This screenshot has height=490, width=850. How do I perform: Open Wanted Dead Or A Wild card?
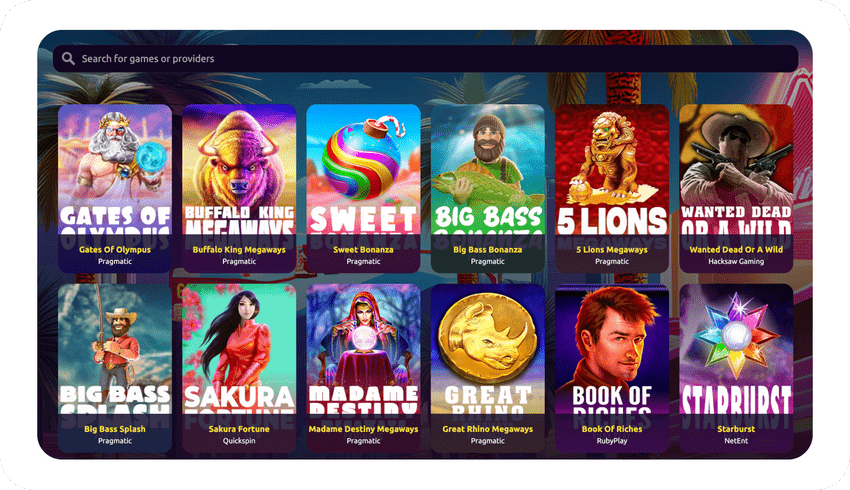point(736,188)
